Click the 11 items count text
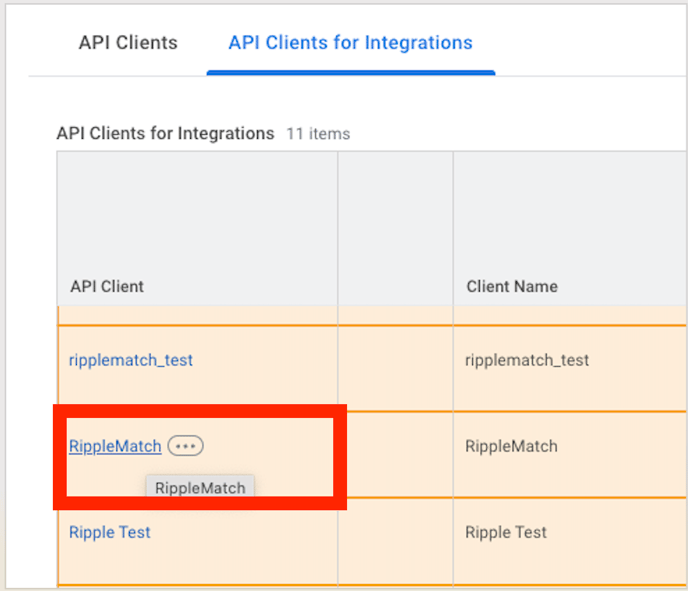 (x=318, y=134)
